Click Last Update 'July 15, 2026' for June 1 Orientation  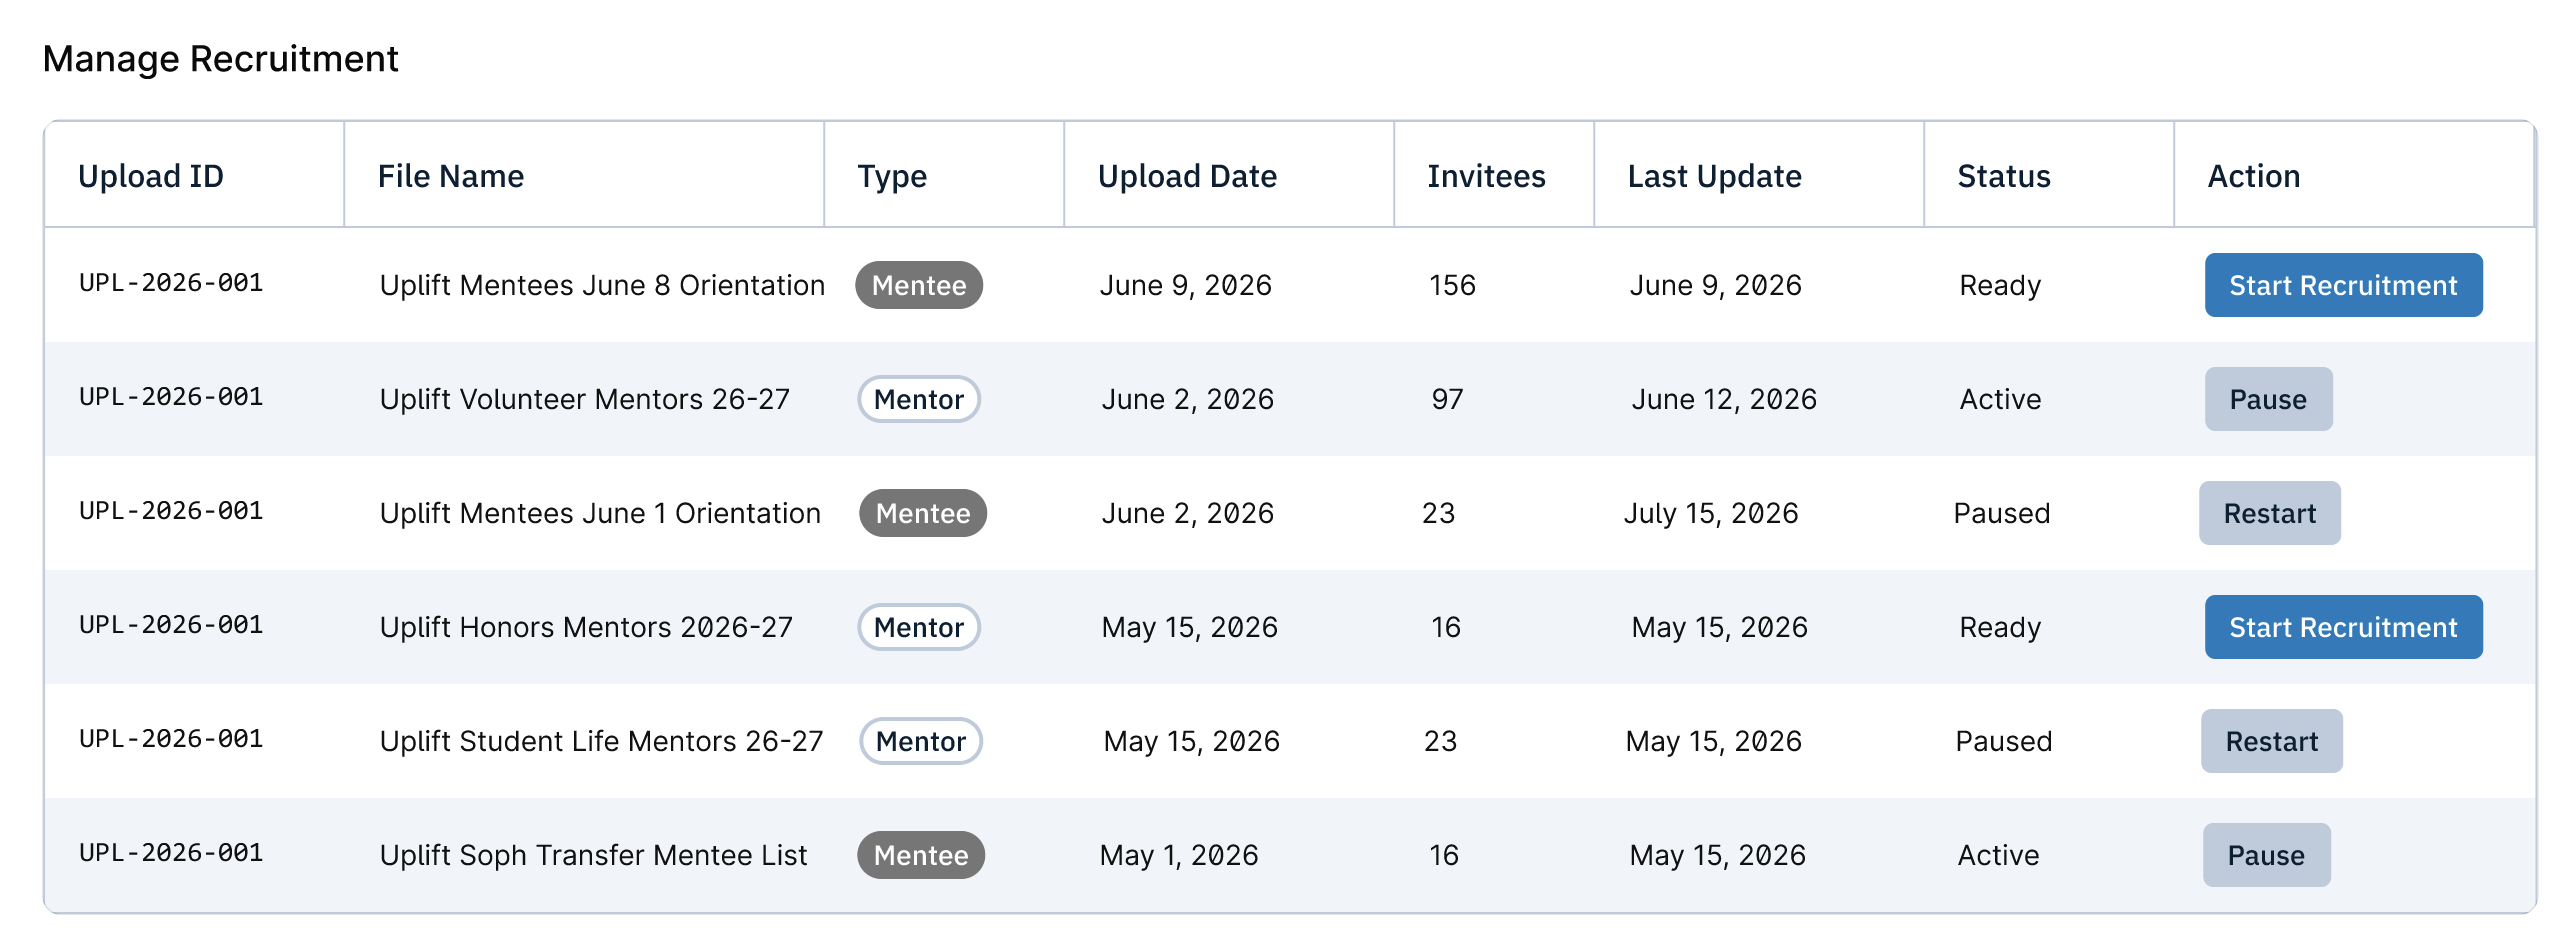click(x=1711, y=513)
